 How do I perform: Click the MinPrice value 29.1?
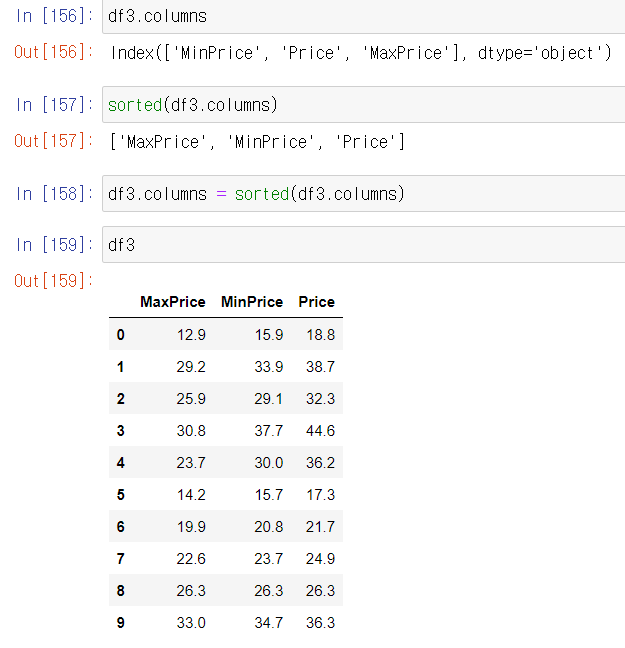click(x=269, y=399)
